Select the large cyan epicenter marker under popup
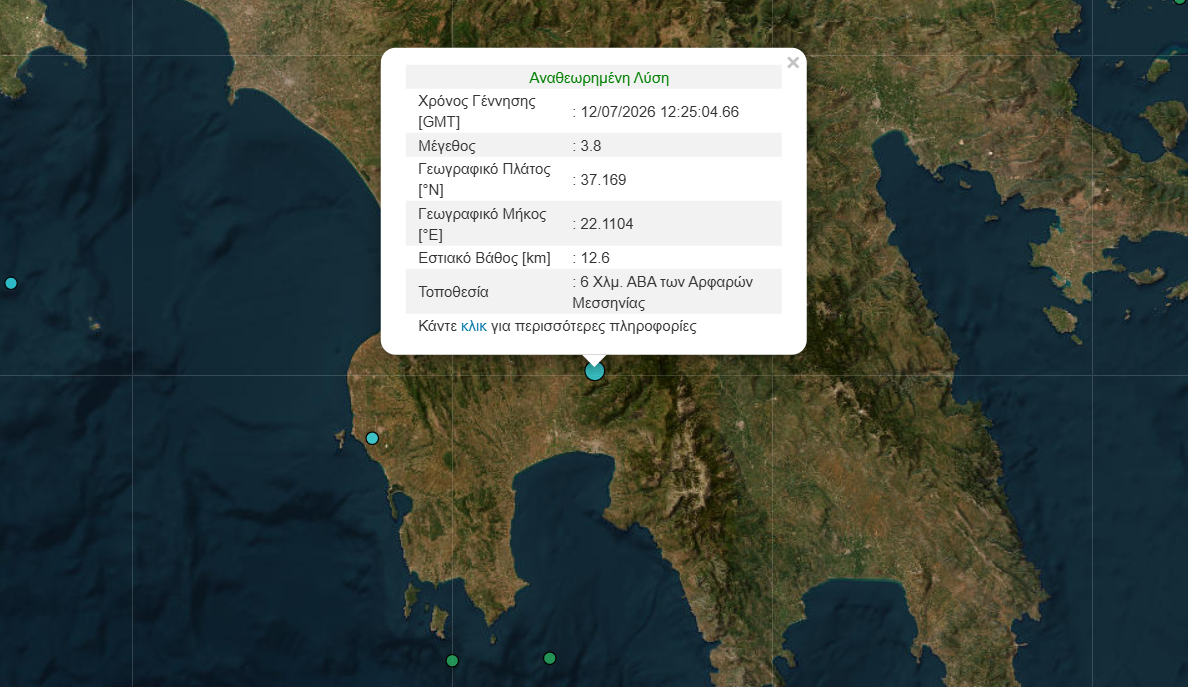 point(595,370)
